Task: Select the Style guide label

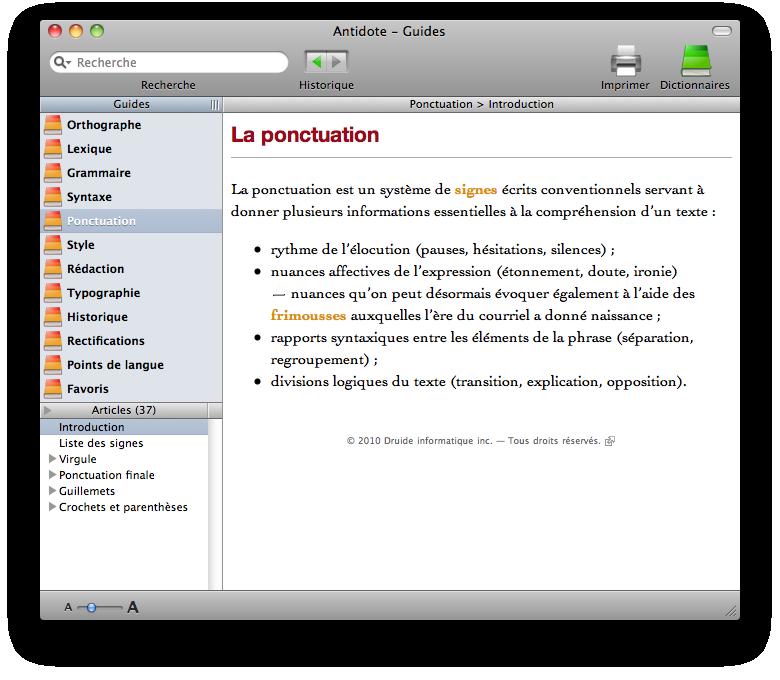Action: [81, 245]
